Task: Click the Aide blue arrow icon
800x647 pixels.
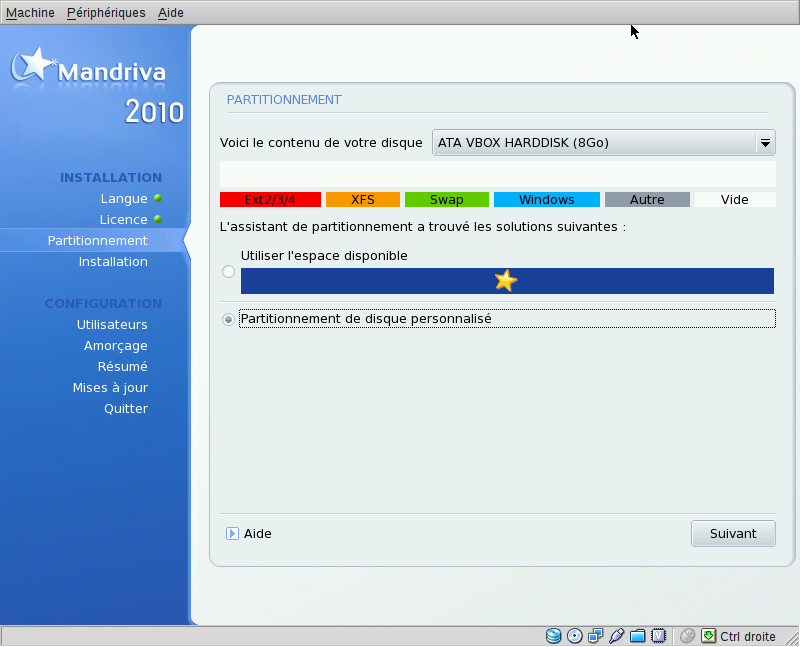Action: coord(232,534)
